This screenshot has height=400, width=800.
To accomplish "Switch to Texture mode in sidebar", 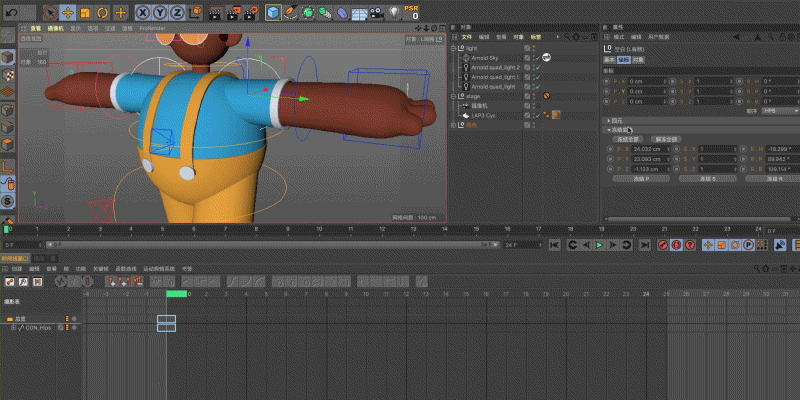I will [x=8, y=75].
